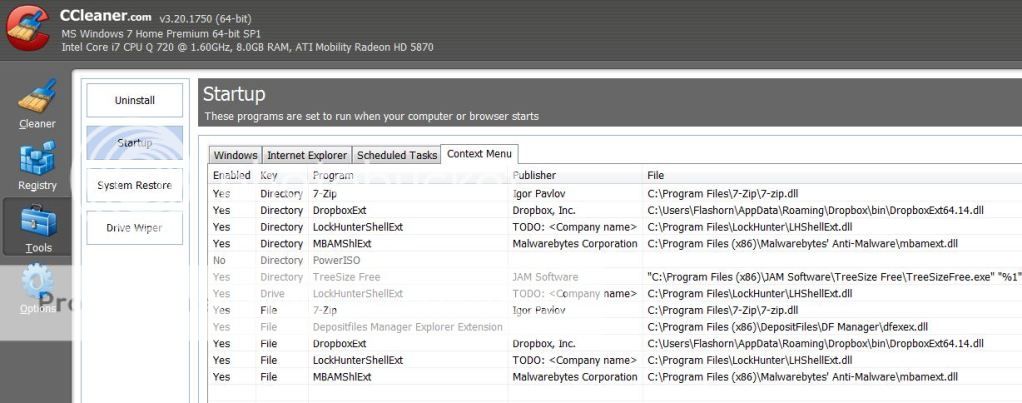Open the Options gear icon
The image size is (1022, 403).
(x=37, y=282)
